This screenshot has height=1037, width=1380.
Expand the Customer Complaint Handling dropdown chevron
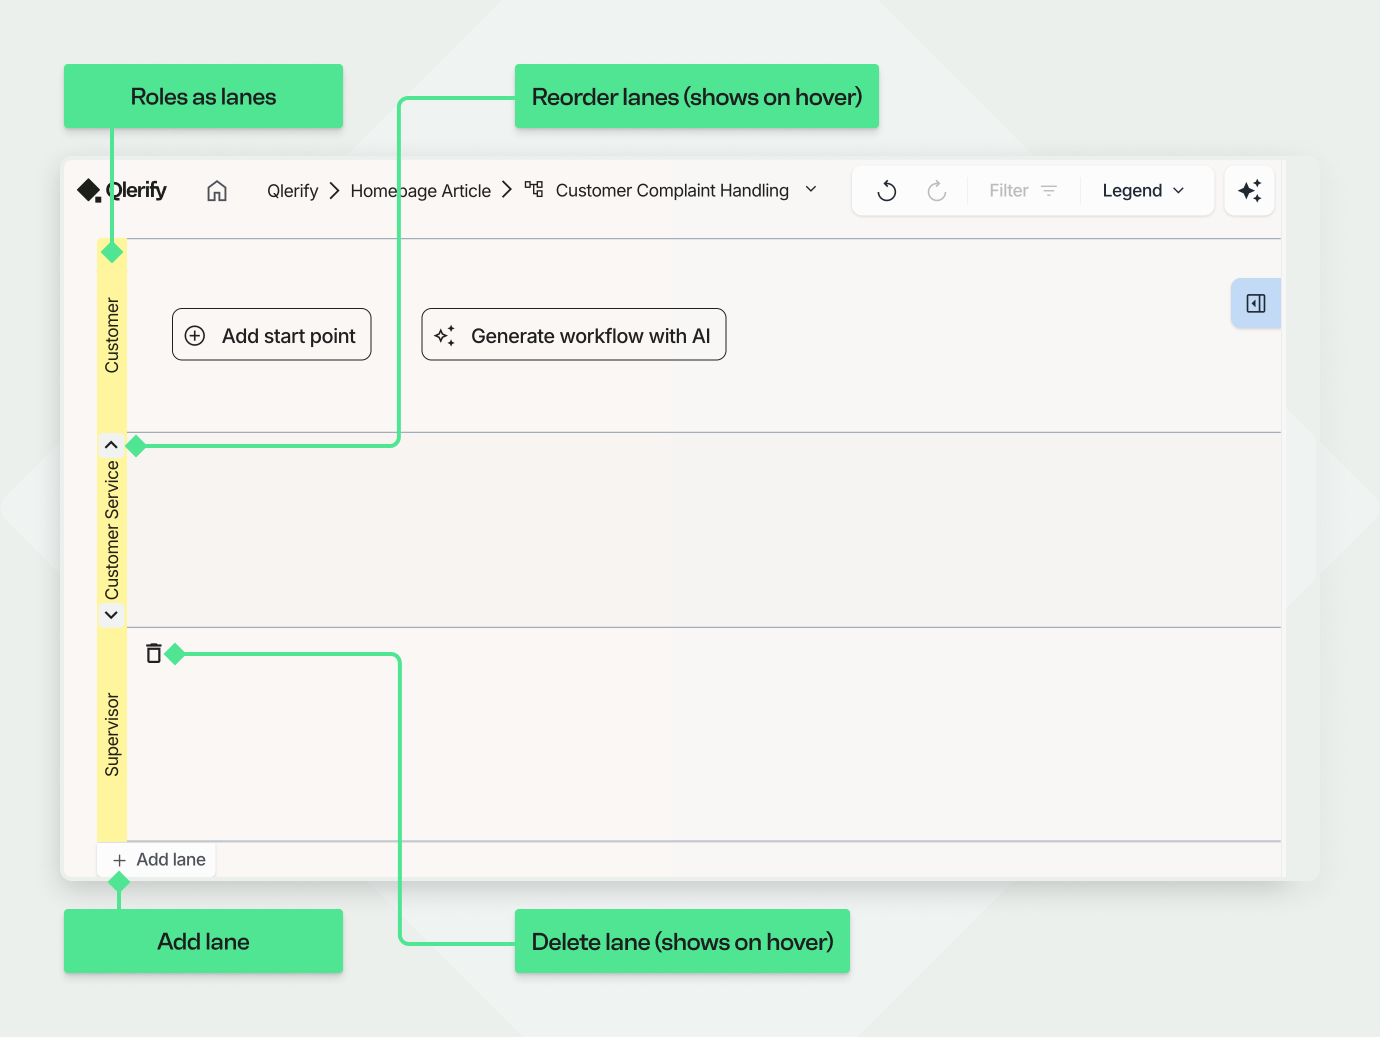pyautogui.click(x=811, y=189)
